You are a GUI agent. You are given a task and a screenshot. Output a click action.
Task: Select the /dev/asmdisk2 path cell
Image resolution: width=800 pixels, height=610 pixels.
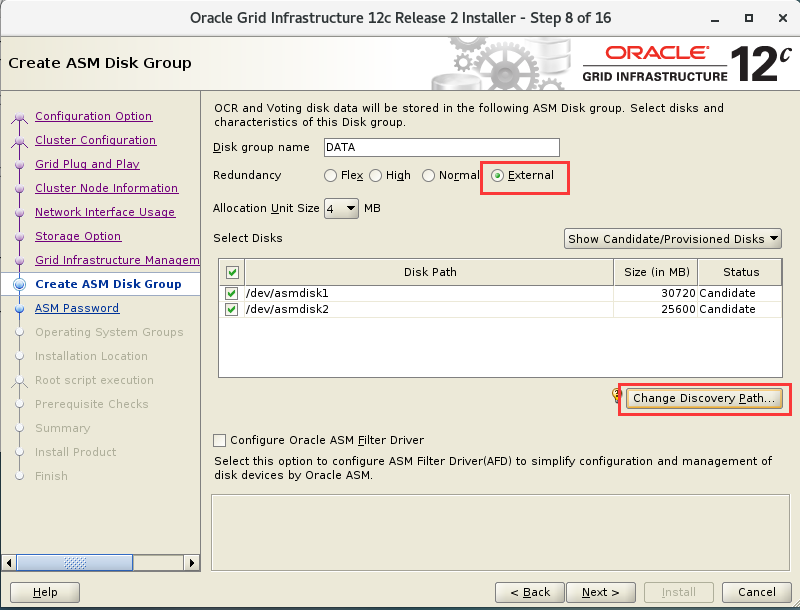click(429, 309)
